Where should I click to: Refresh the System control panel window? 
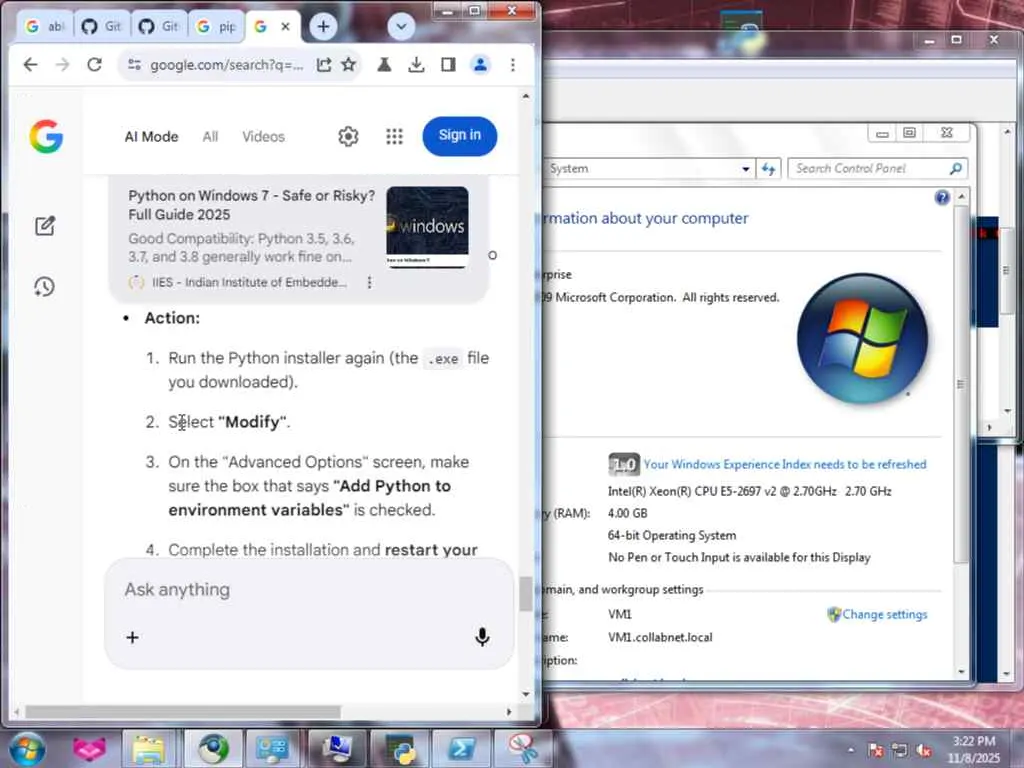click(769, 168)
